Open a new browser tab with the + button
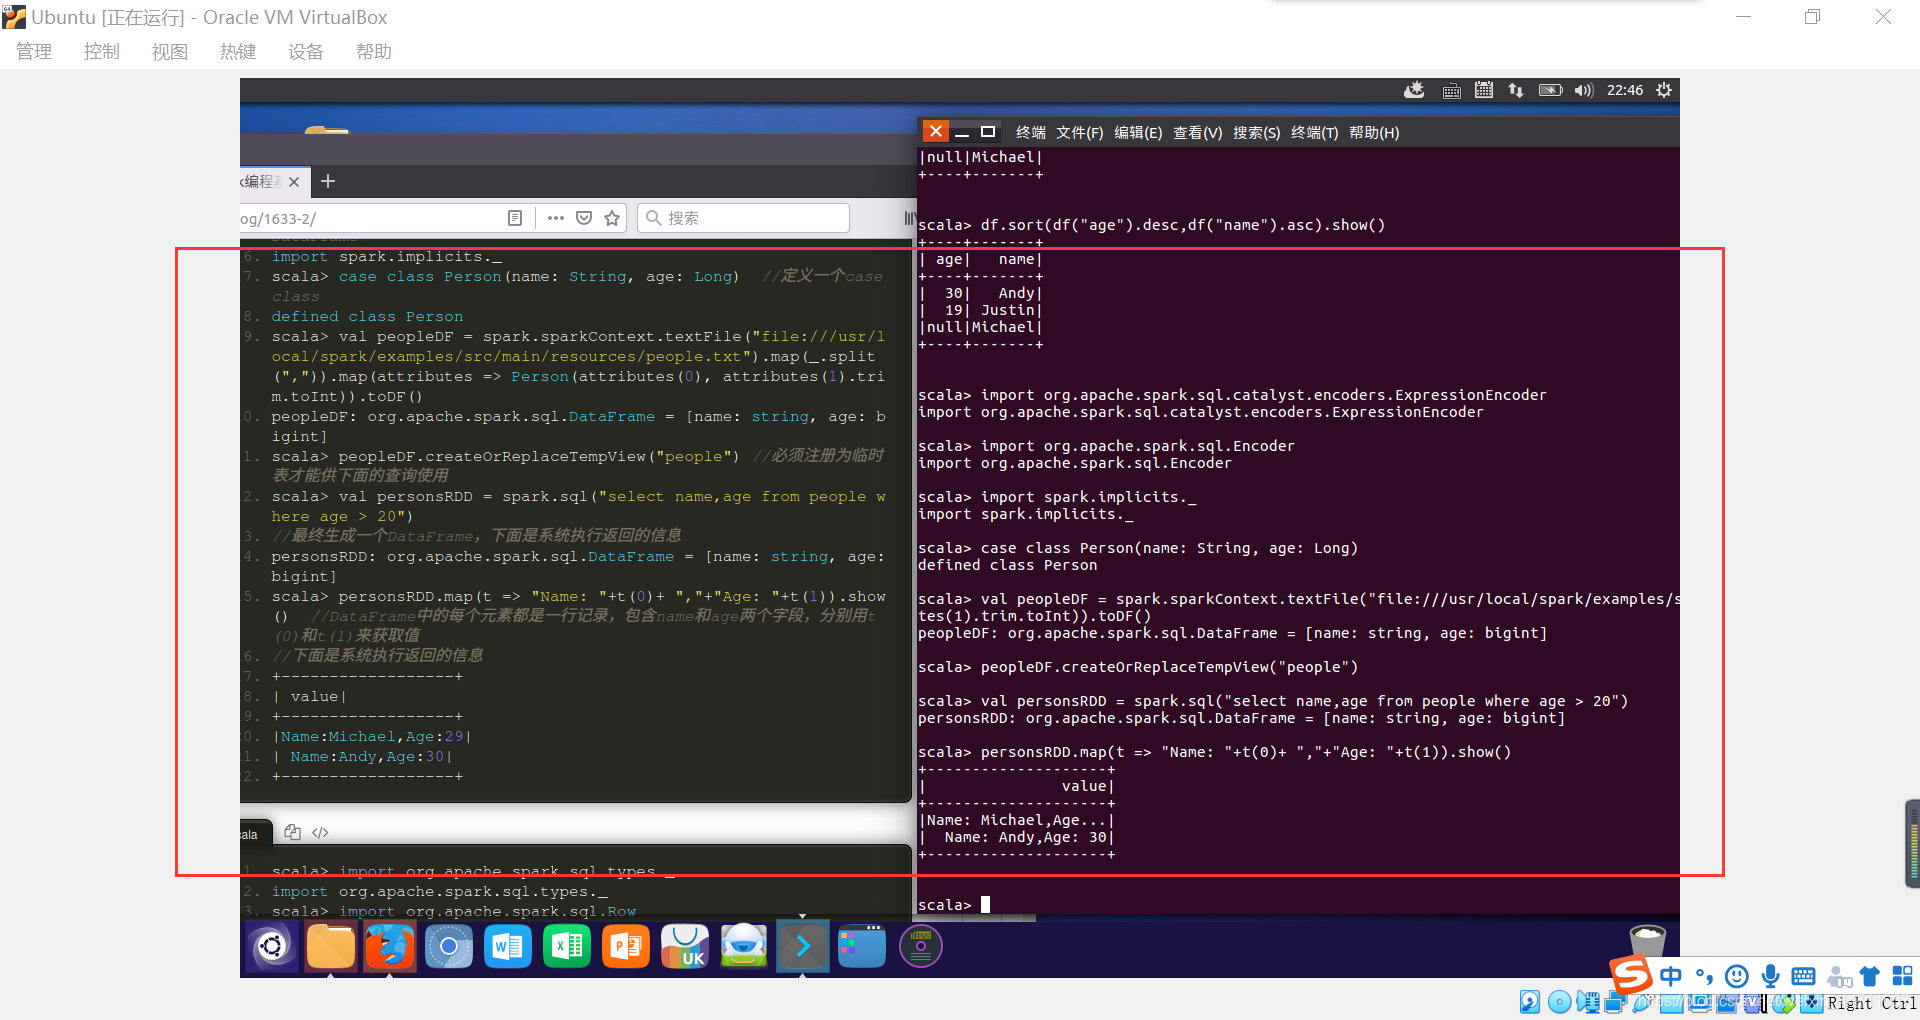The image size is (1920, 1020). point(328,181)
